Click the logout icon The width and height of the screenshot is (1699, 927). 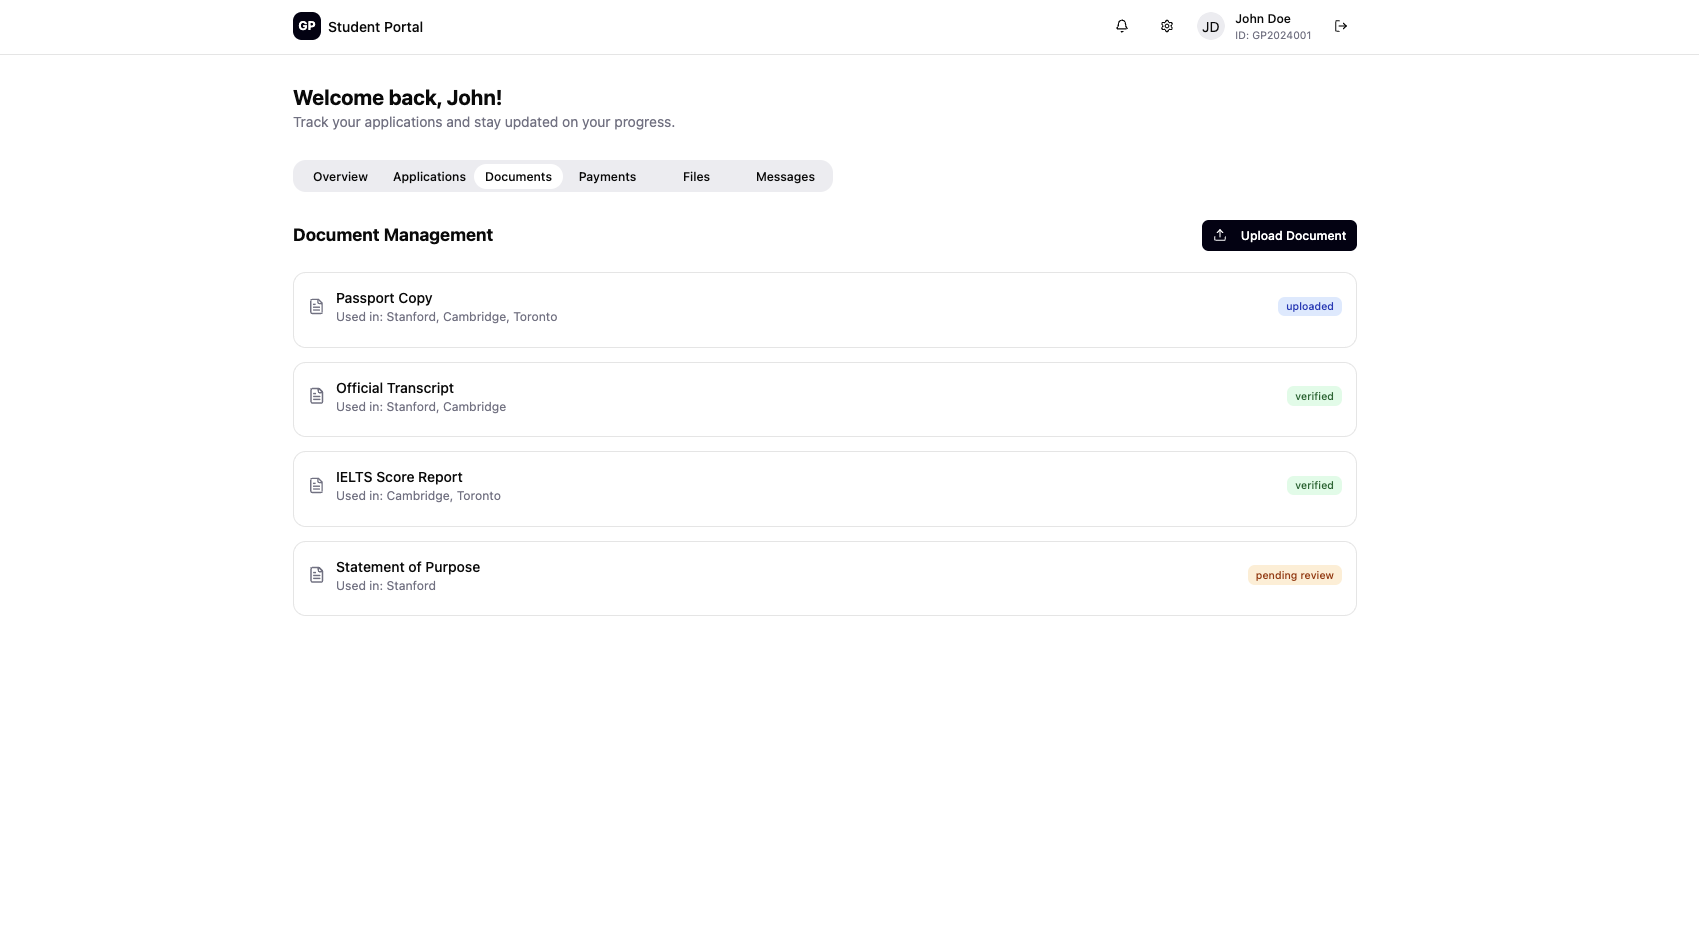[x=1341, y=26]
